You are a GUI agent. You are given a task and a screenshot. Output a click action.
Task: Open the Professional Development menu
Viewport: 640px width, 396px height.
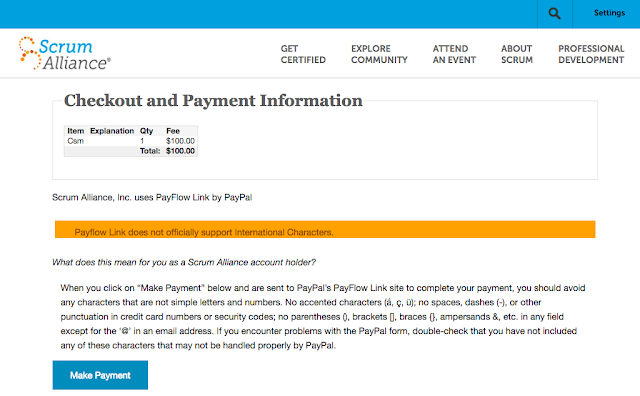pyautogui.click(x=591, y=54)
